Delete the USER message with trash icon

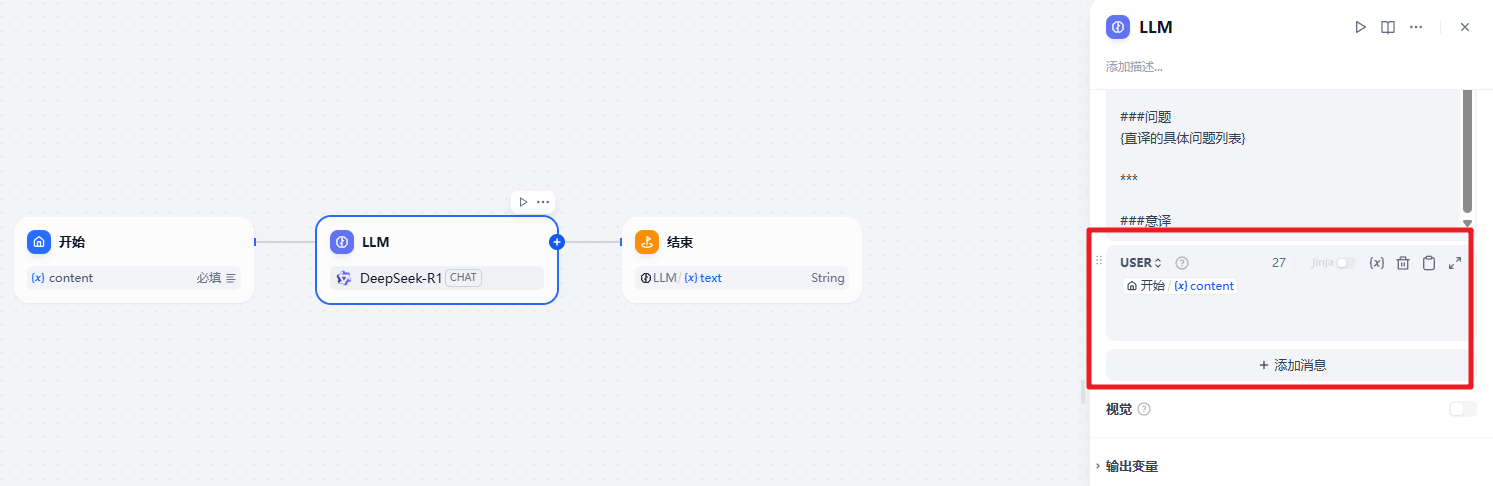tap(1403, 263)
